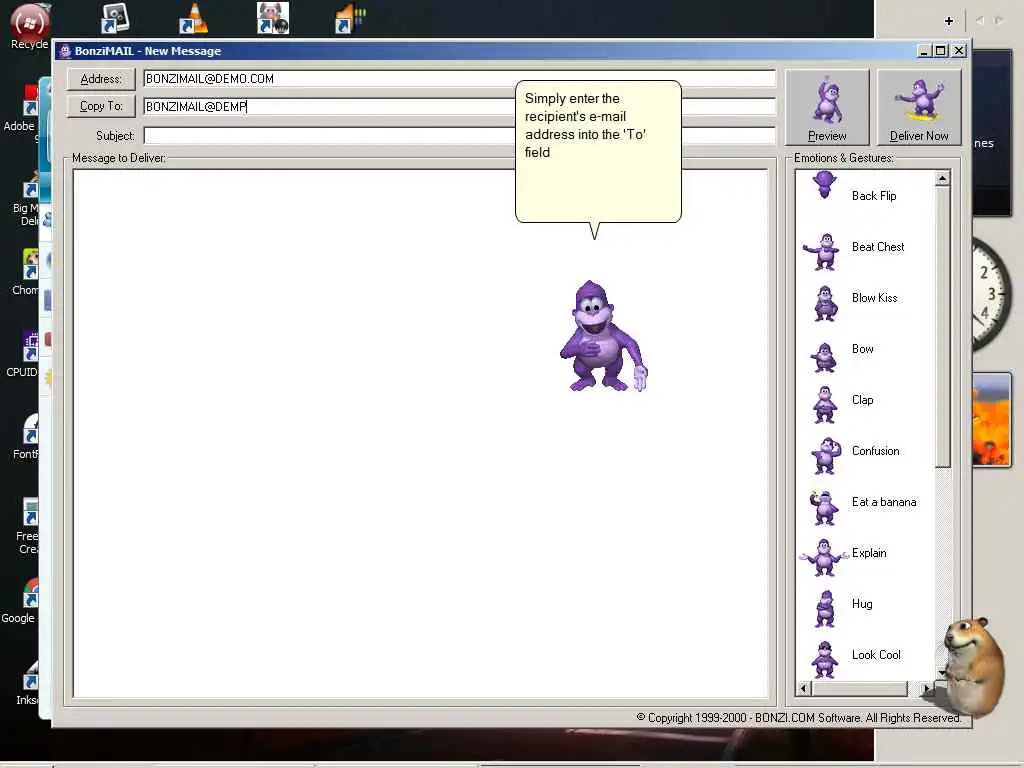Click the Deliver Now button

(x=919, y=107)
